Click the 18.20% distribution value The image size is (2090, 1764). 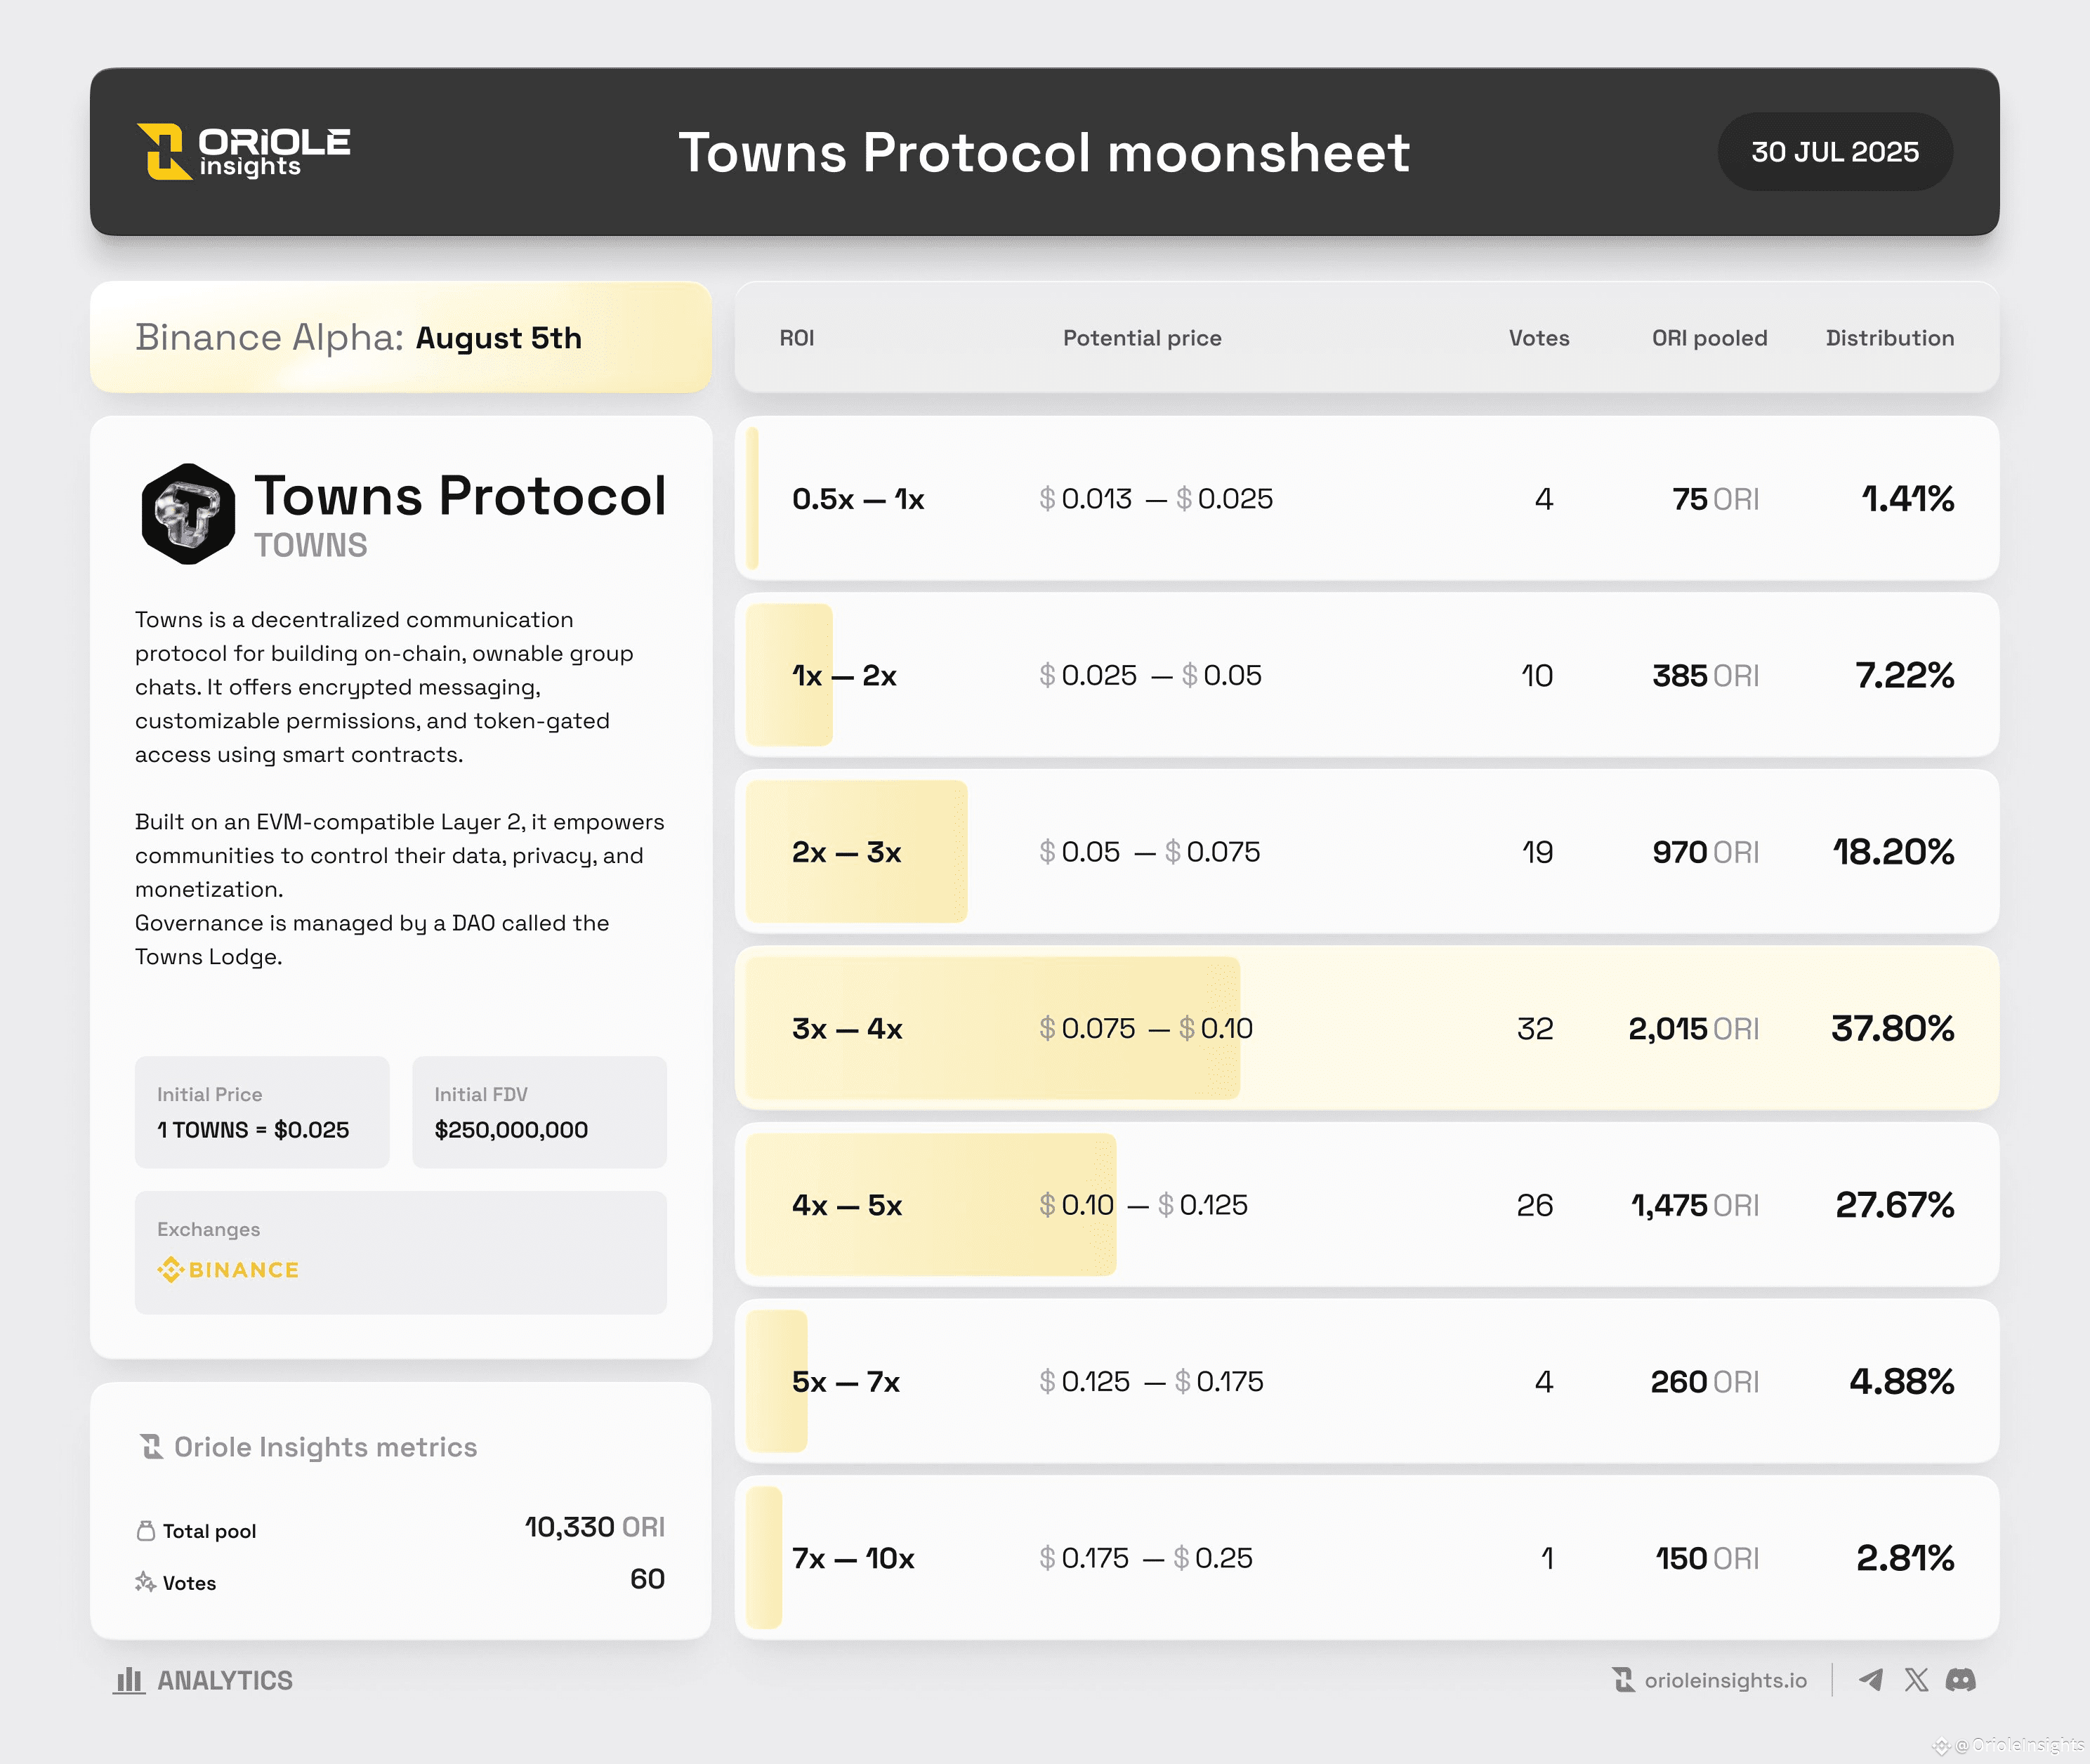point(1894,852)
